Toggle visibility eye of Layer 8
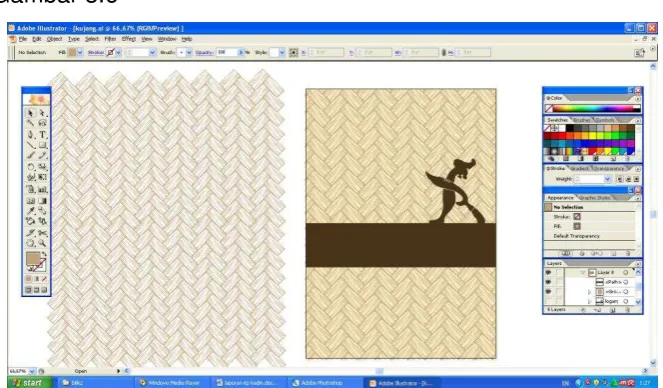 548,272
